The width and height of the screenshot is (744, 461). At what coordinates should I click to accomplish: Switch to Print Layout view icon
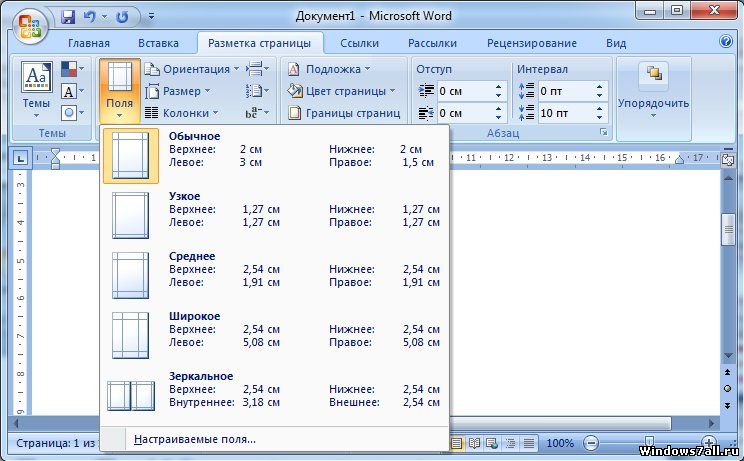pos(456,443)
